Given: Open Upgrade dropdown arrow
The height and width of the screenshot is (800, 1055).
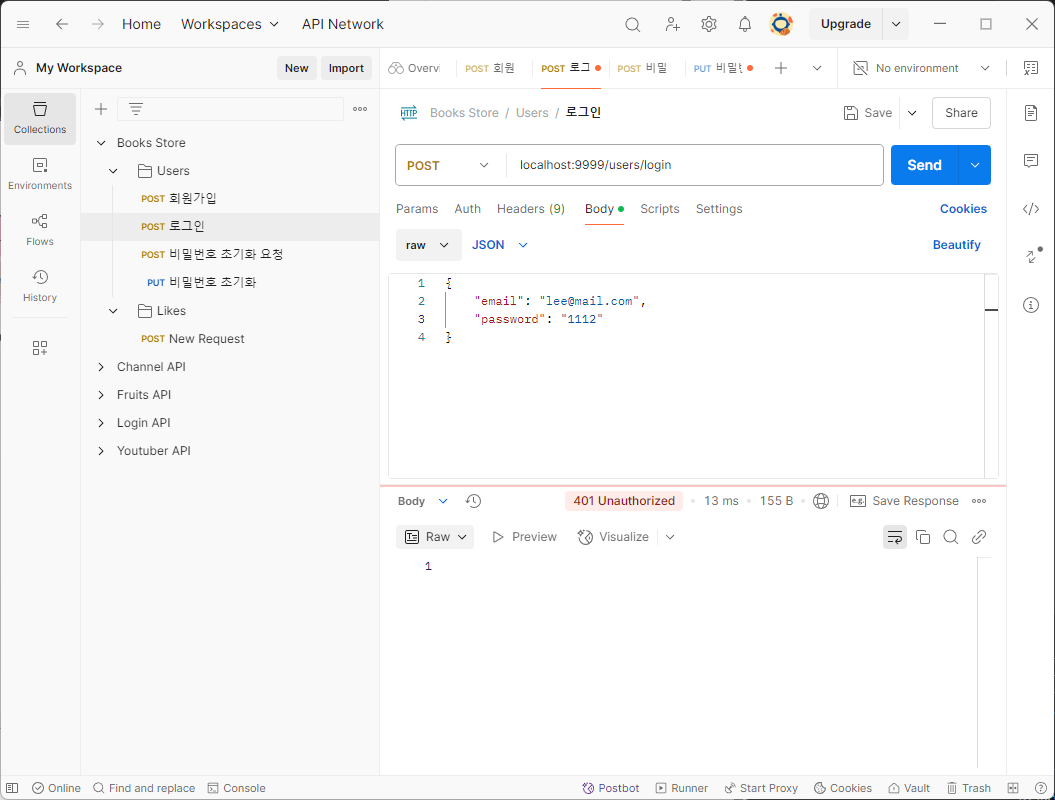Looking at the screenshot, I should point(896,24).
